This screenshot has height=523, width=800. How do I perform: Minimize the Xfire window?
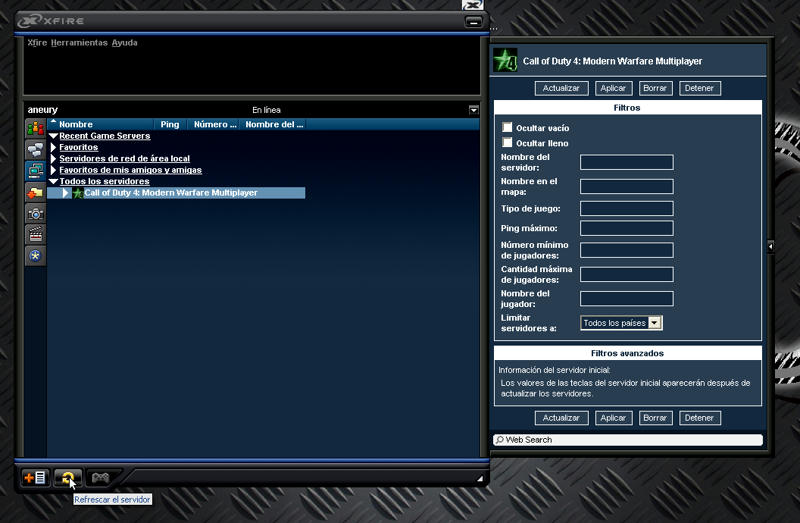pyautogui.click(x=473, y=22)
